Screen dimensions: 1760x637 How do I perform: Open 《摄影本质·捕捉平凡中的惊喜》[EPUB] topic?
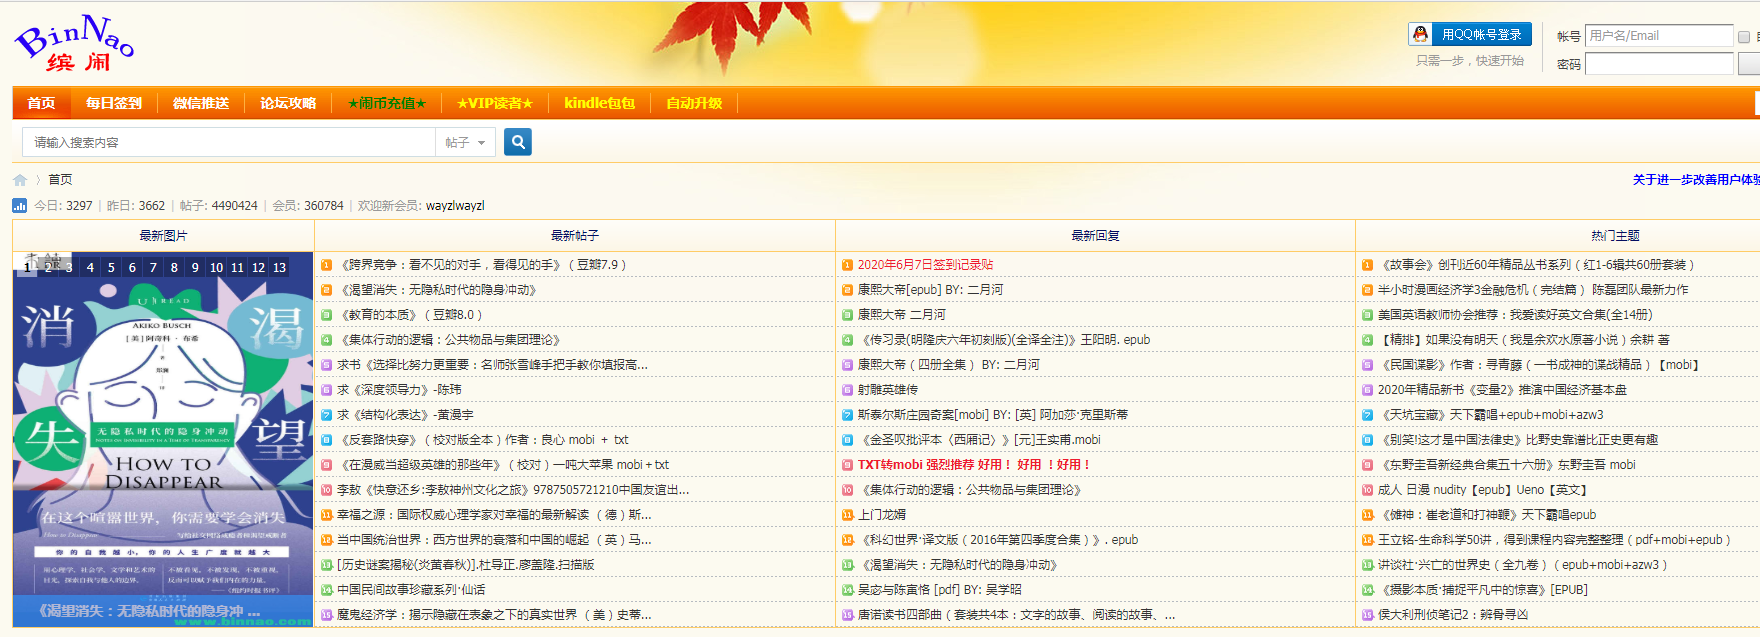coord(1482,590)
